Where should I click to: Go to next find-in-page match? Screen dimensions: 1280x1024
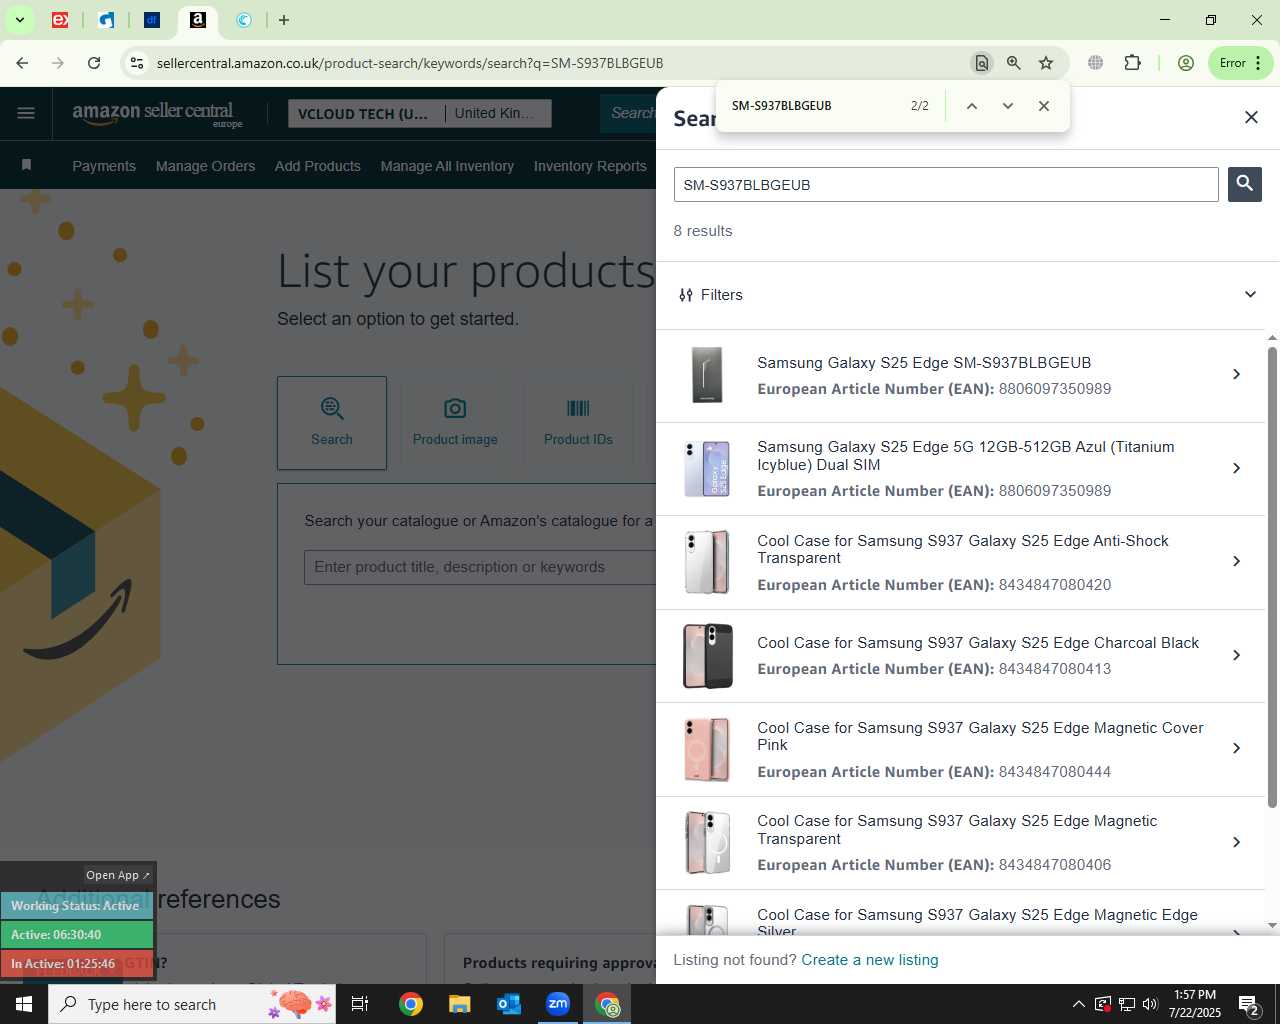[1007, 106]
